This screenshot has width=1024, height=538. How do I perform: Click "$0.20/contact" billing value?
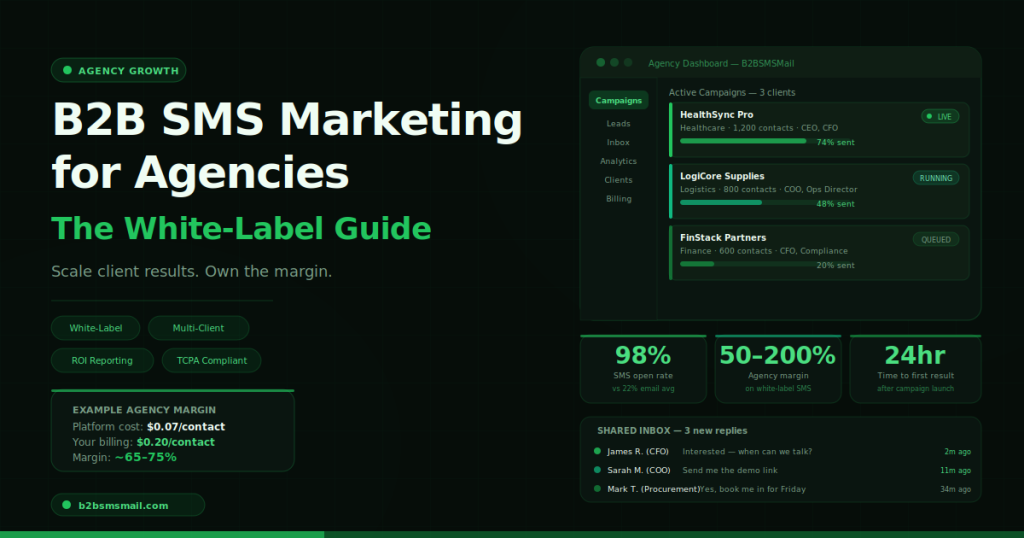[176, 442]
